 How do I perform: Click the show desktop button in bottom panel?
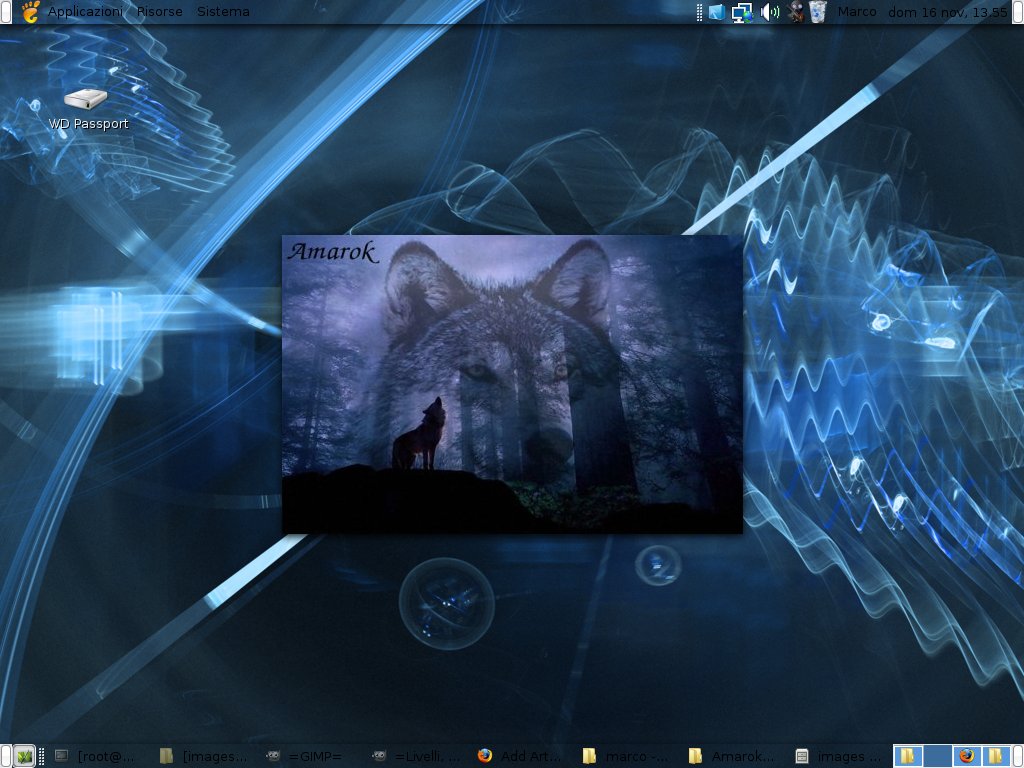point(25,756)
